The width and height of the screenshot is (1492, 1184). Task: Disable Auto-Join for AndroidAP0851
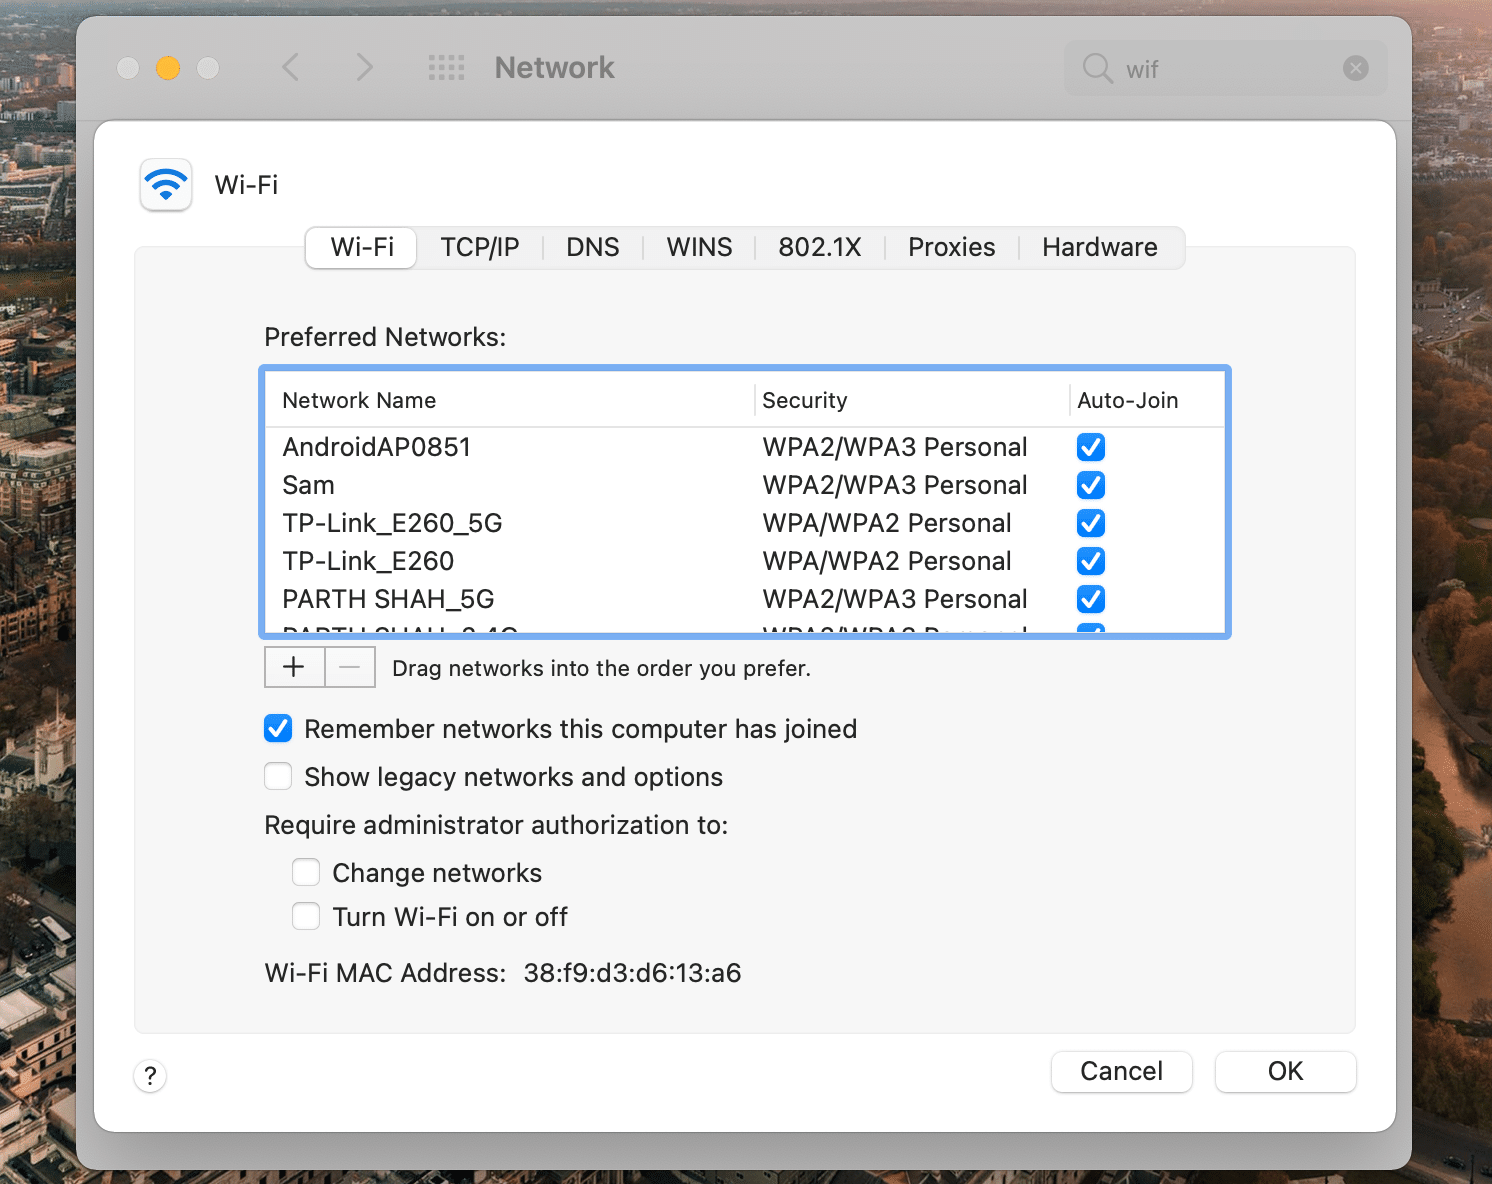click(x=1090, y=447)
